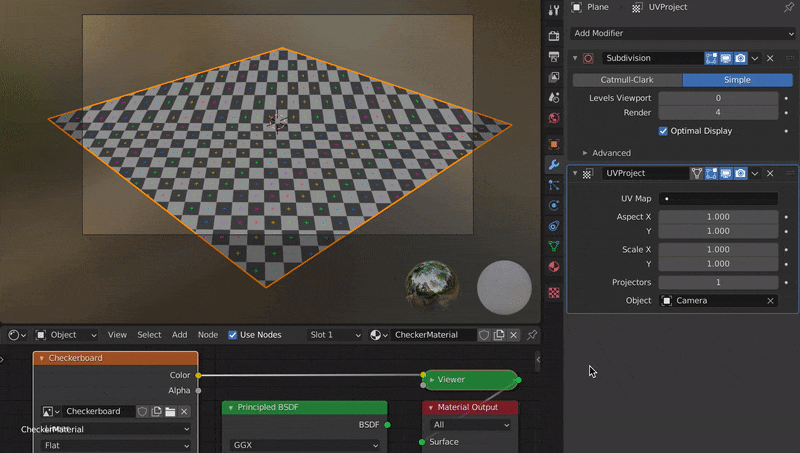Screen dimensions: 800x453
Task: Create new copy of Checkerboard image
Action: click(156, 411)
